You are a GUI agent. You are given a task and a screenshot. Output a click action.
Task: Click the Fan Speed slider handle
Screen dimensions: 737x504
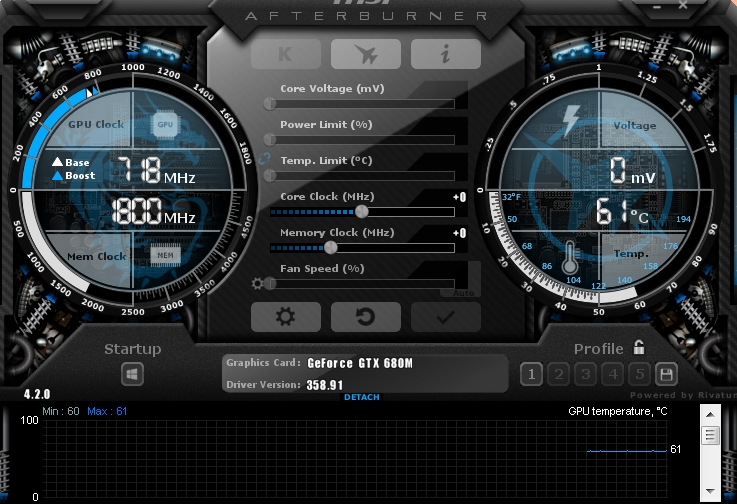[x=270, y=284]
